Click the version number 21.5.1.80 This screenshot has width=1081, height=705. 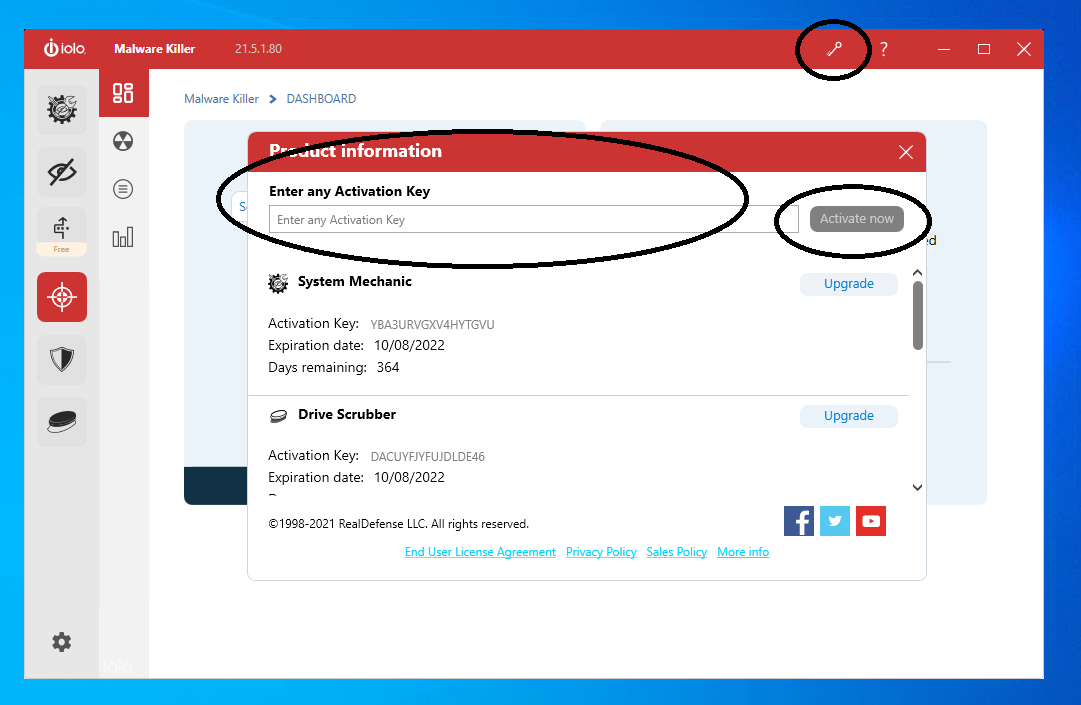tap(259, 49)
